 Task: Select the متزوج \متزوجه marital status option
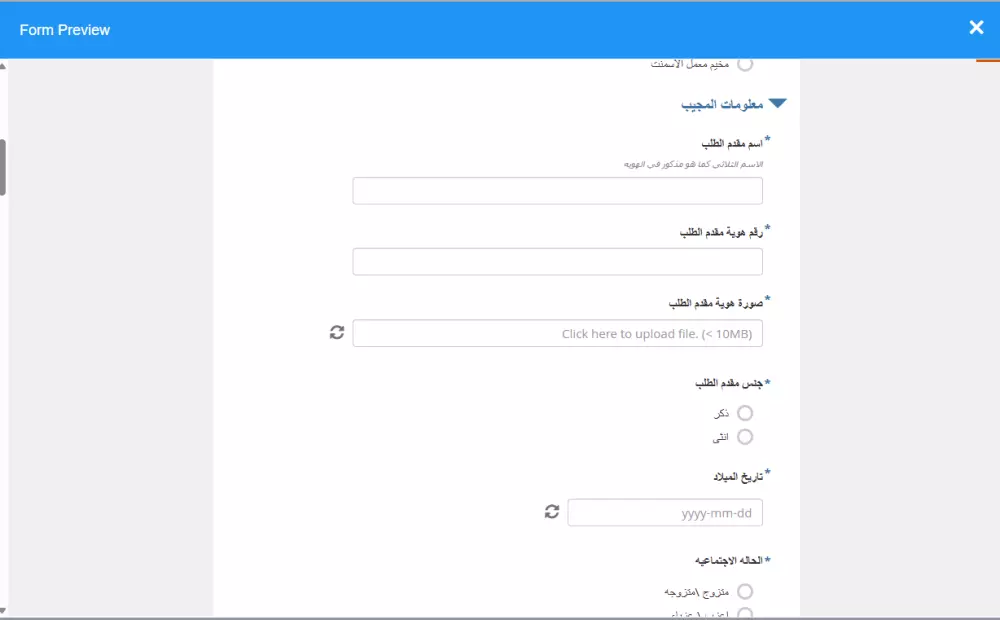point(744,591)
